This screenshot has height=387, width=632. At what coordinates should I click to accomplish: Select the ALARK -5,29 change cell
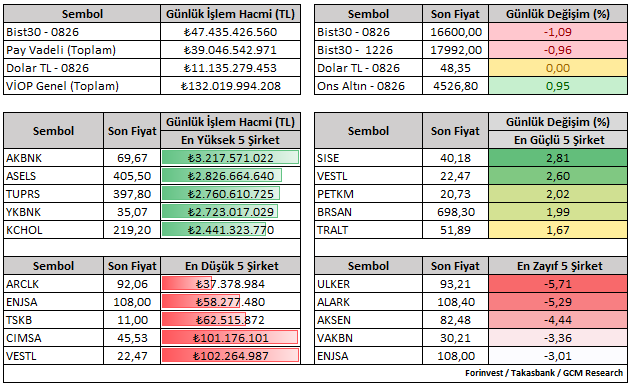tap(558, 302)
